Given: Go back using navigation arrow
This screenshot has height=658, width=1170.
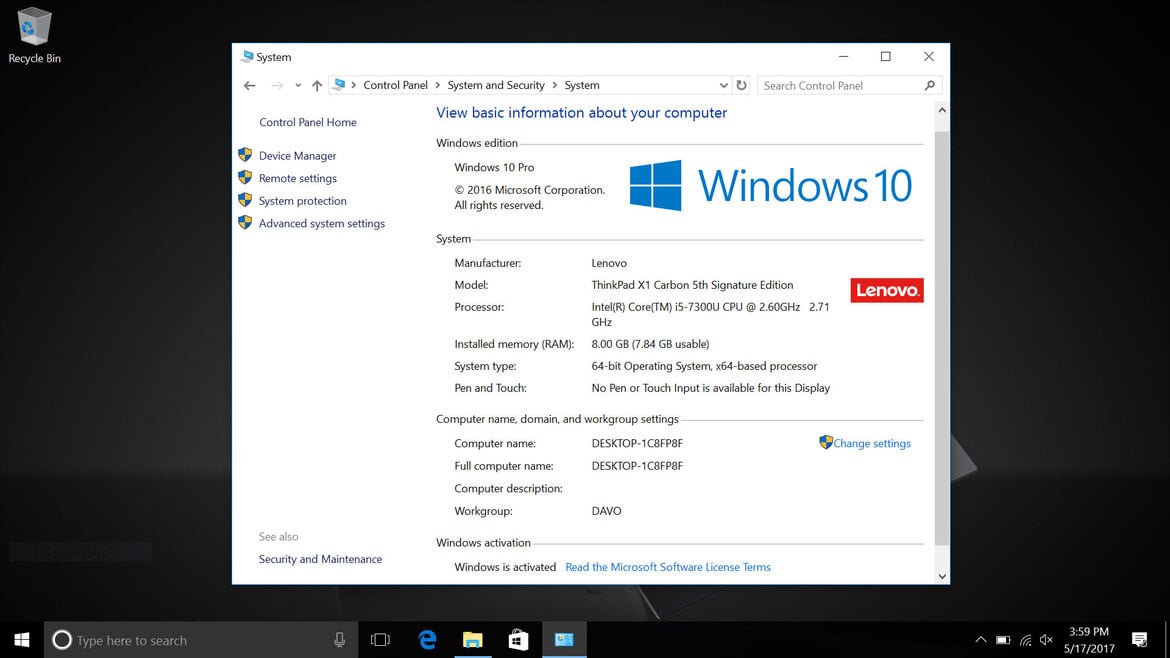Looking at the screenshot, I should 249,86.
